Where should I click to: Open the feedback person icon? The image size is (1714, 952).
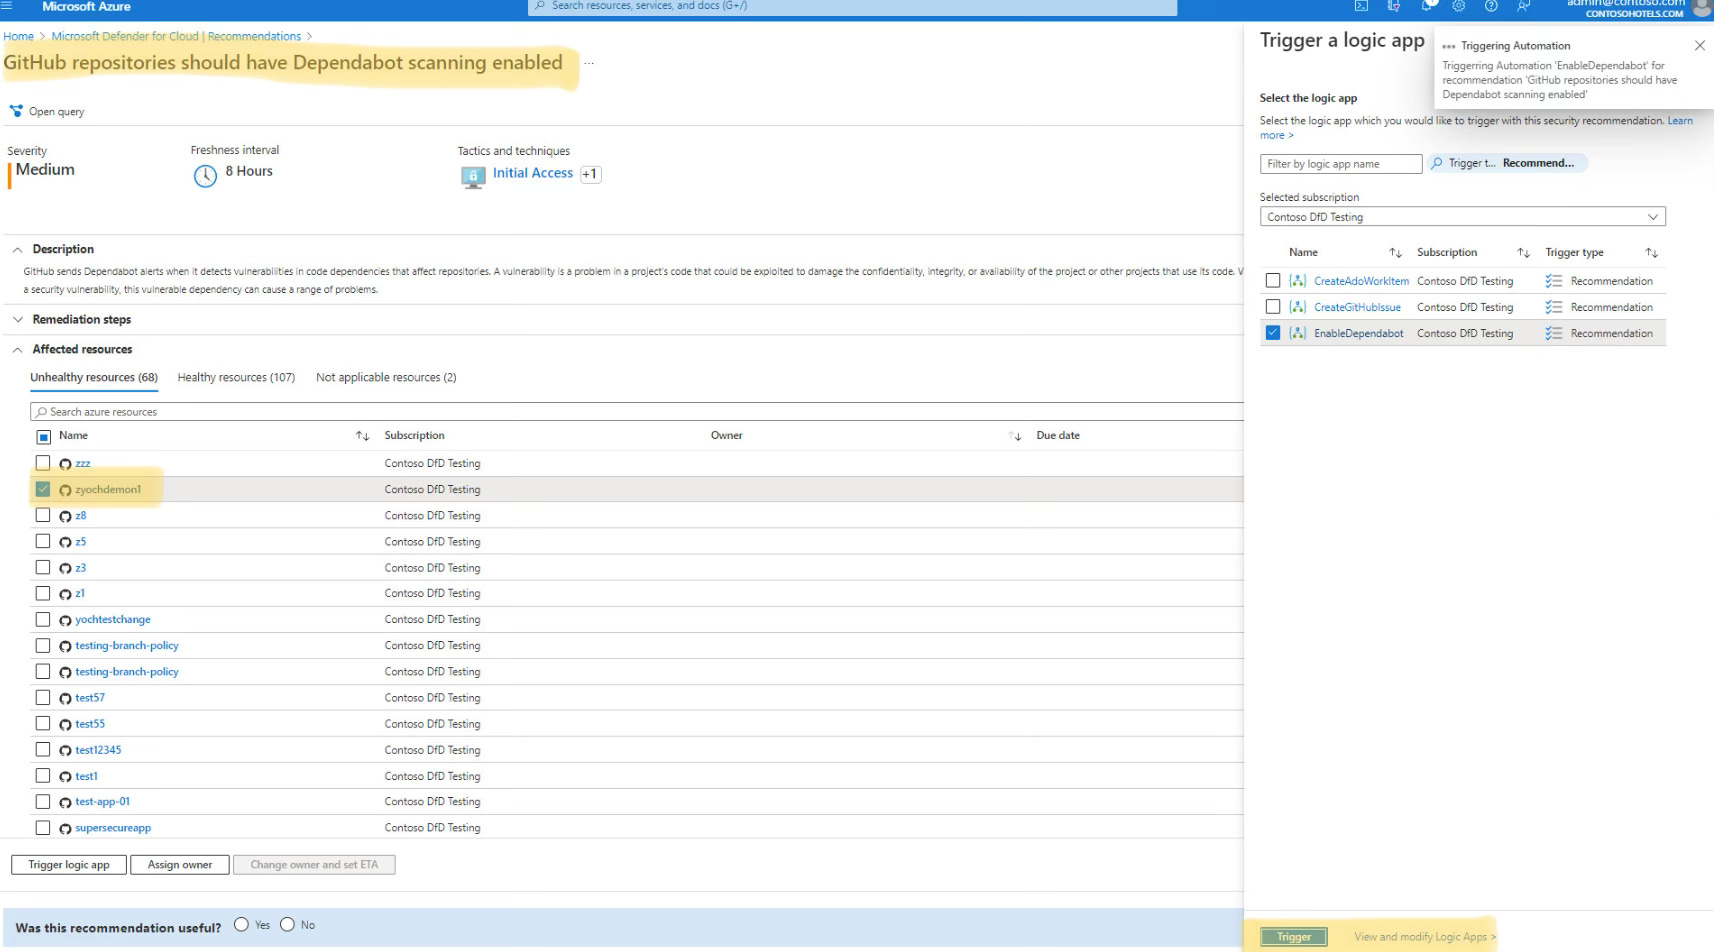tap(1523, 6)
